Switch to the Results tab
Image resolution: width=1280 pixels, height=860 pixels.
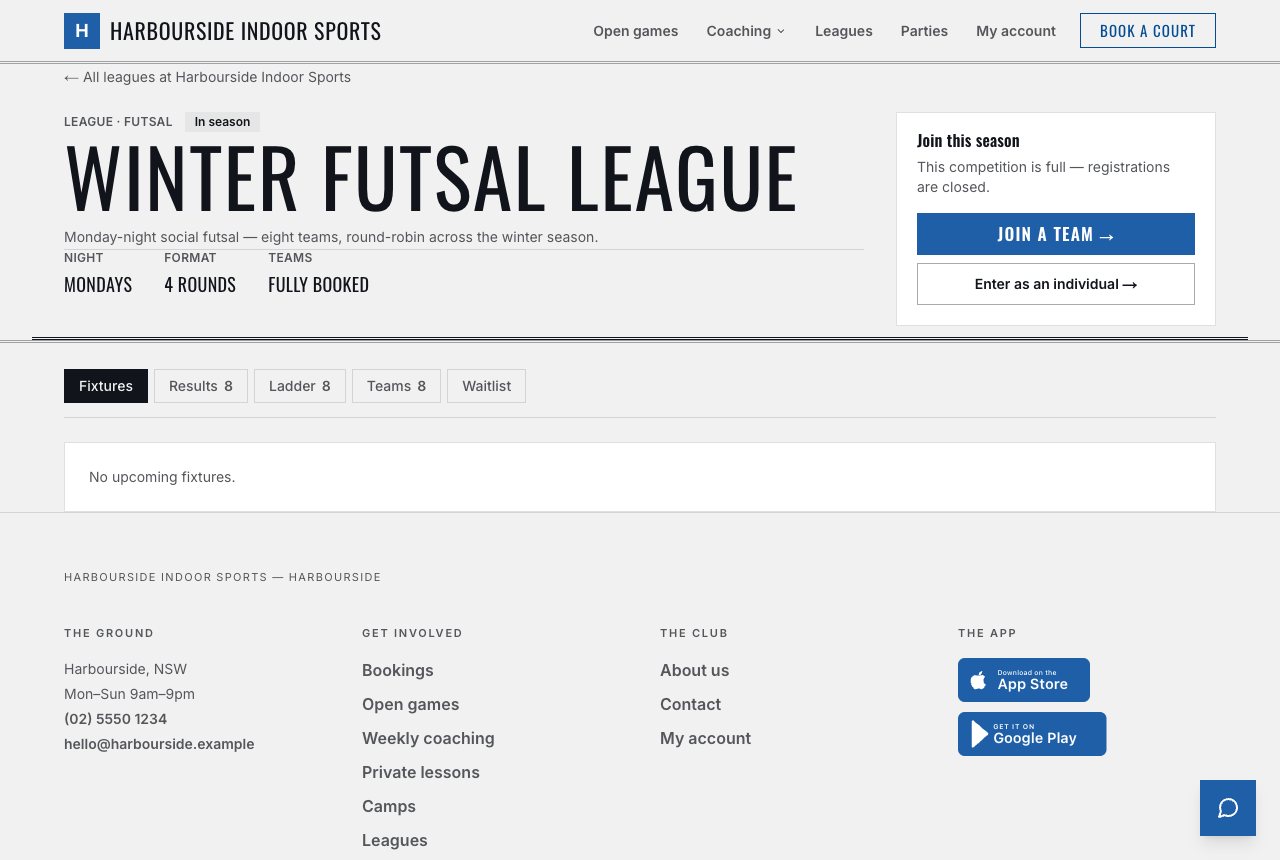201,386
